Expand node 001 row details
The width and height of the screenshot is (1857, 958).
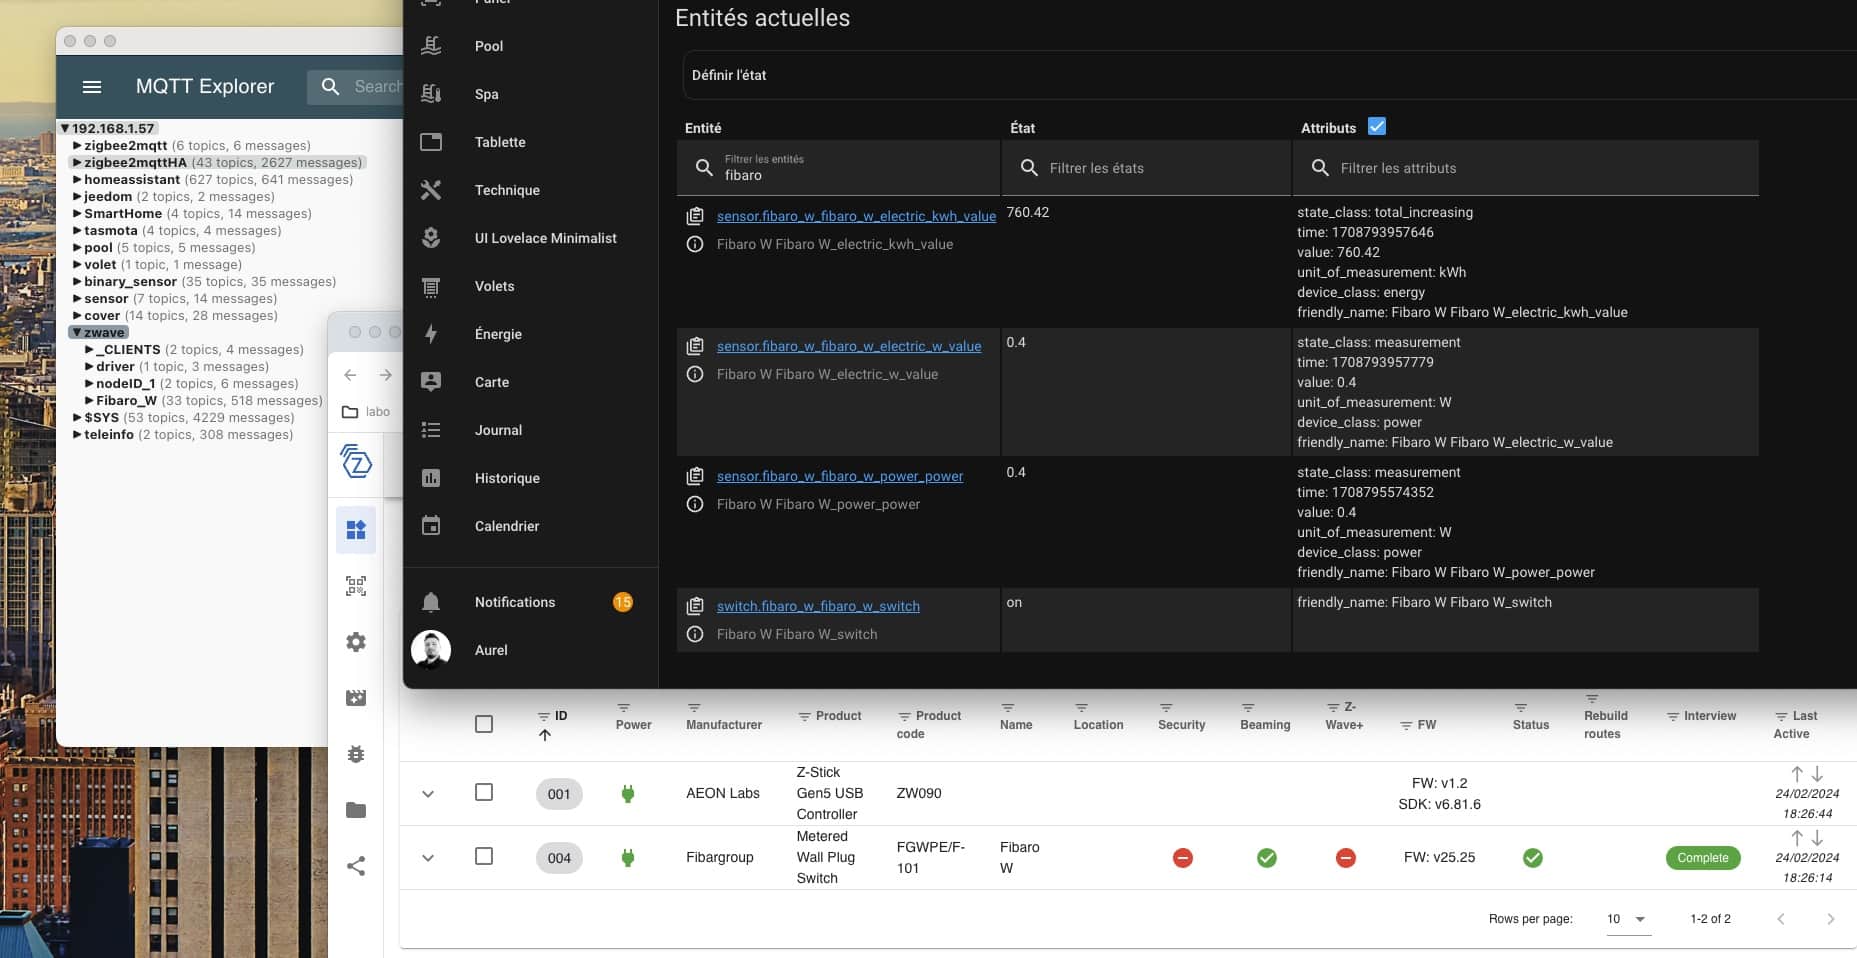[428, 794]
